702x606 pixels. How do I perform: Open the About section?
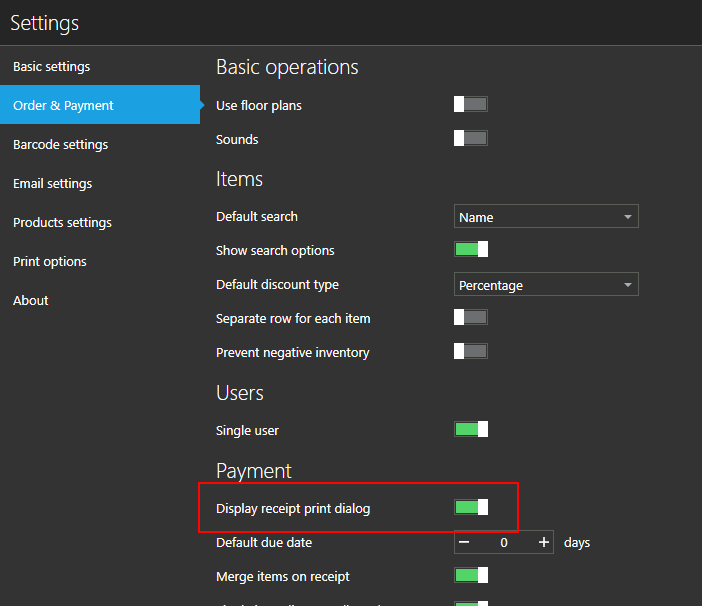point(31,301)
